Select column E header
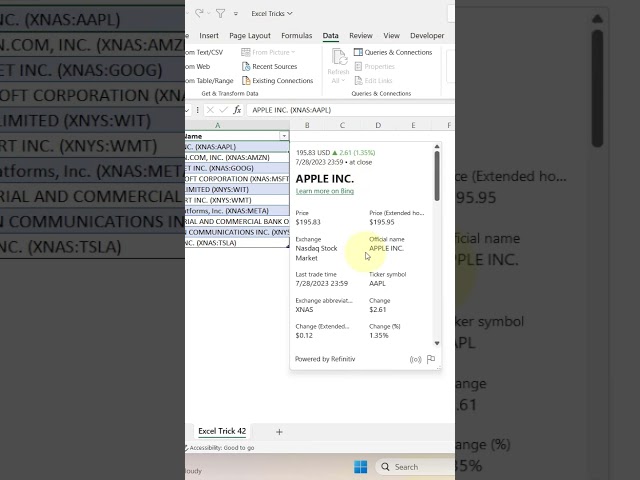Viewport: 640px width, 480px height. coord(413,125)
